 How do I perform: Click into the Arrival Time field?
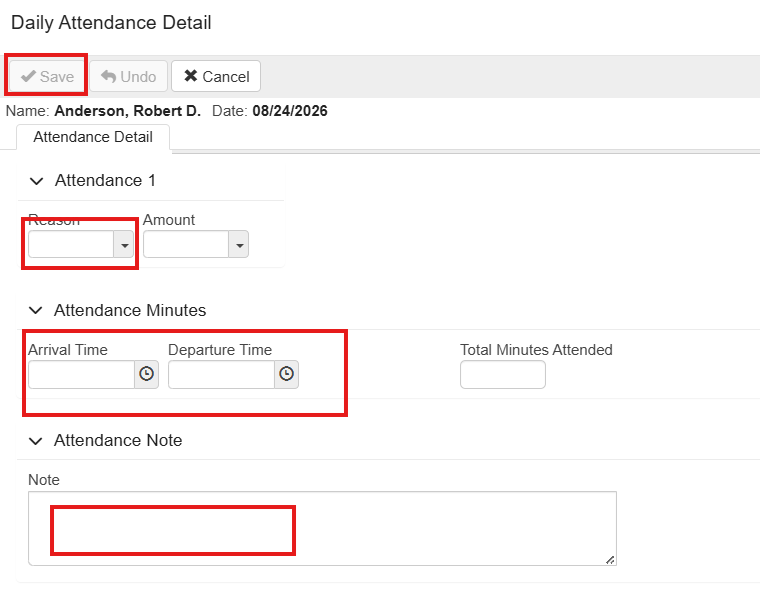point(81,374)
